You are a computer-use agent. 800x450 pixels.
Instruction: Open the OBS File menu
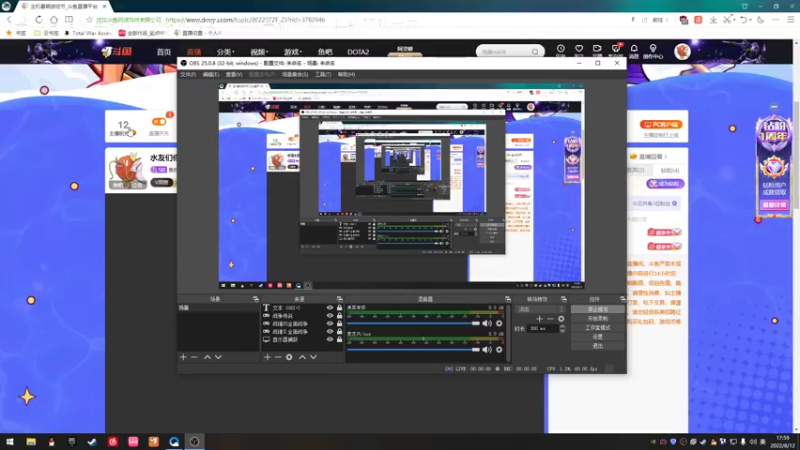(188, 74)
